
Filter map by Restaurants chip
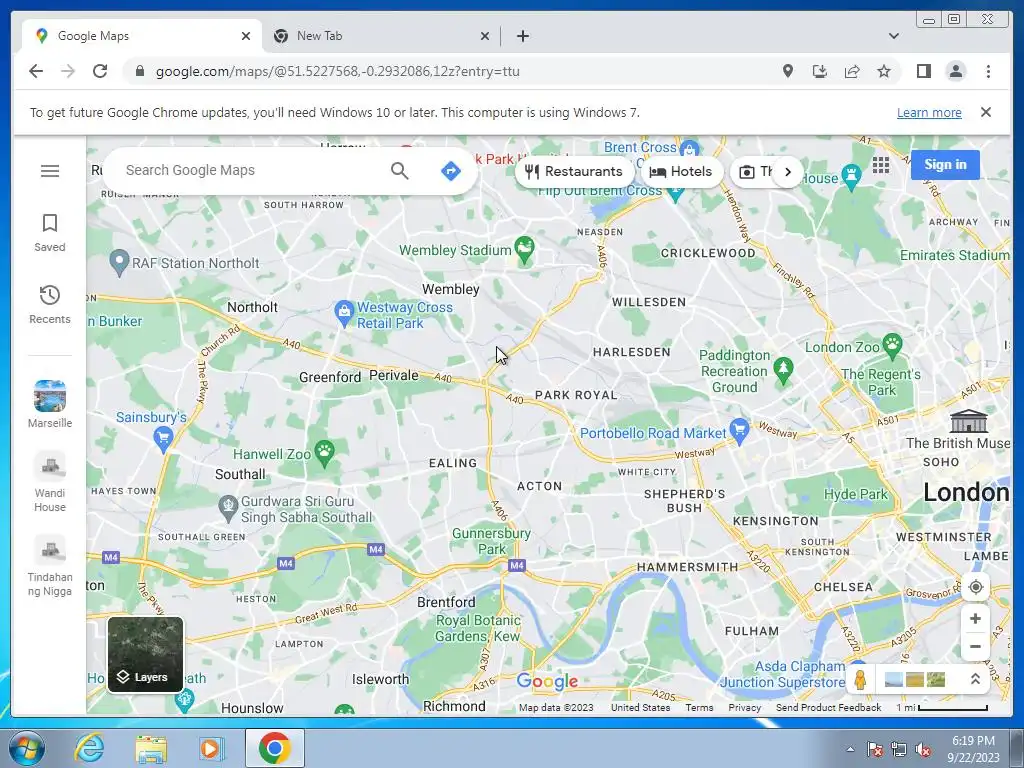click(x=574, y=172)
